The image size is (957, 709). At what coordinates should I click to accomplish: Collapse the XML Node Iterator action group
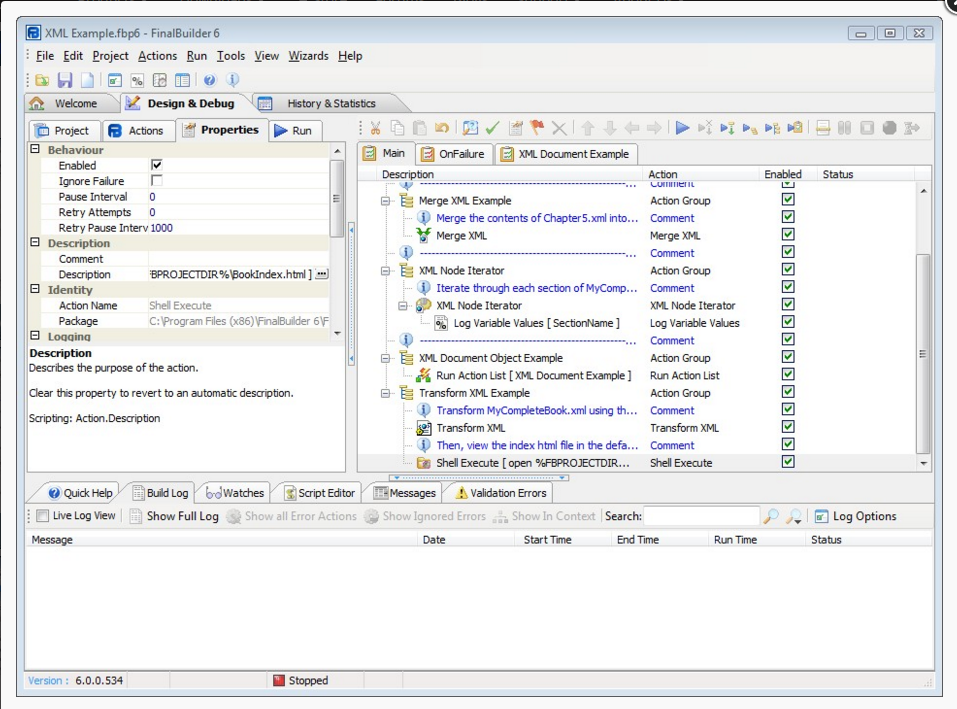pos(386,271)
